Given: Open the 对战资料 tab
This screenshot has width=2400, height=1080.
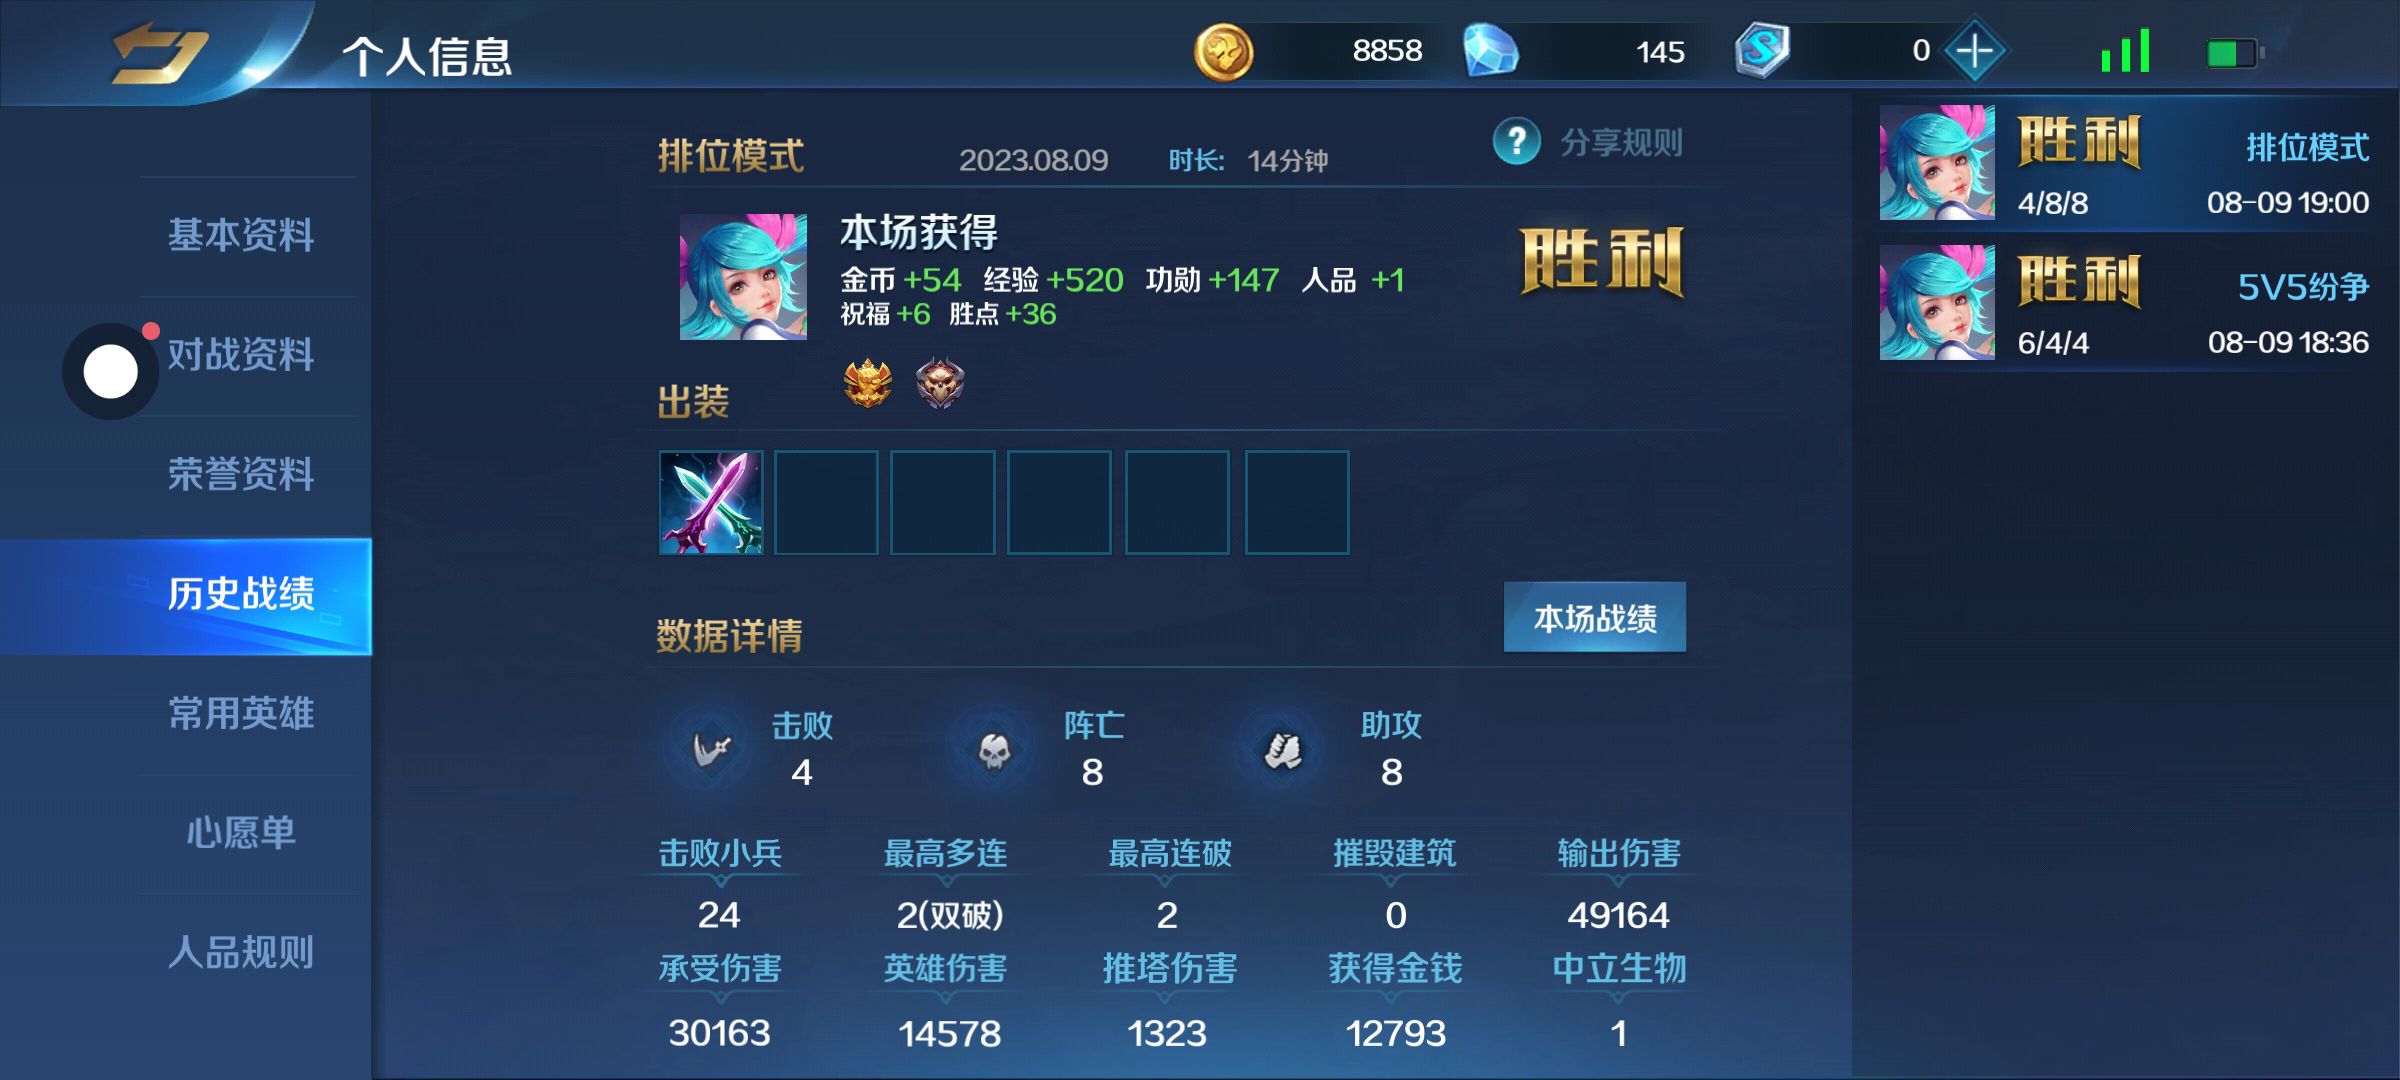Looking at the screenshot, I should [x=241, y=355].
